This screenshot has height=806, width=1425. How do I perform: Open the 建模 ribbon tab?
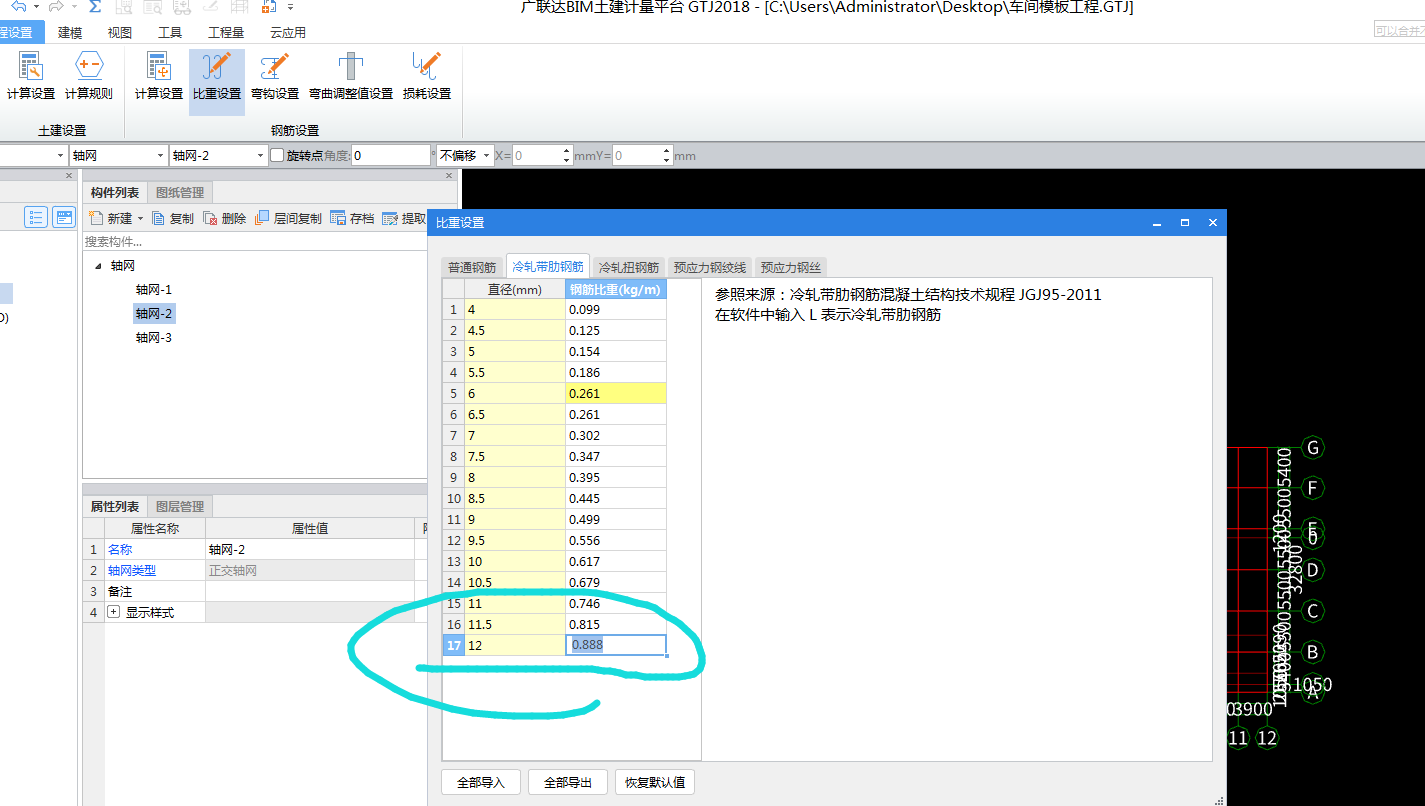point(70,32)
